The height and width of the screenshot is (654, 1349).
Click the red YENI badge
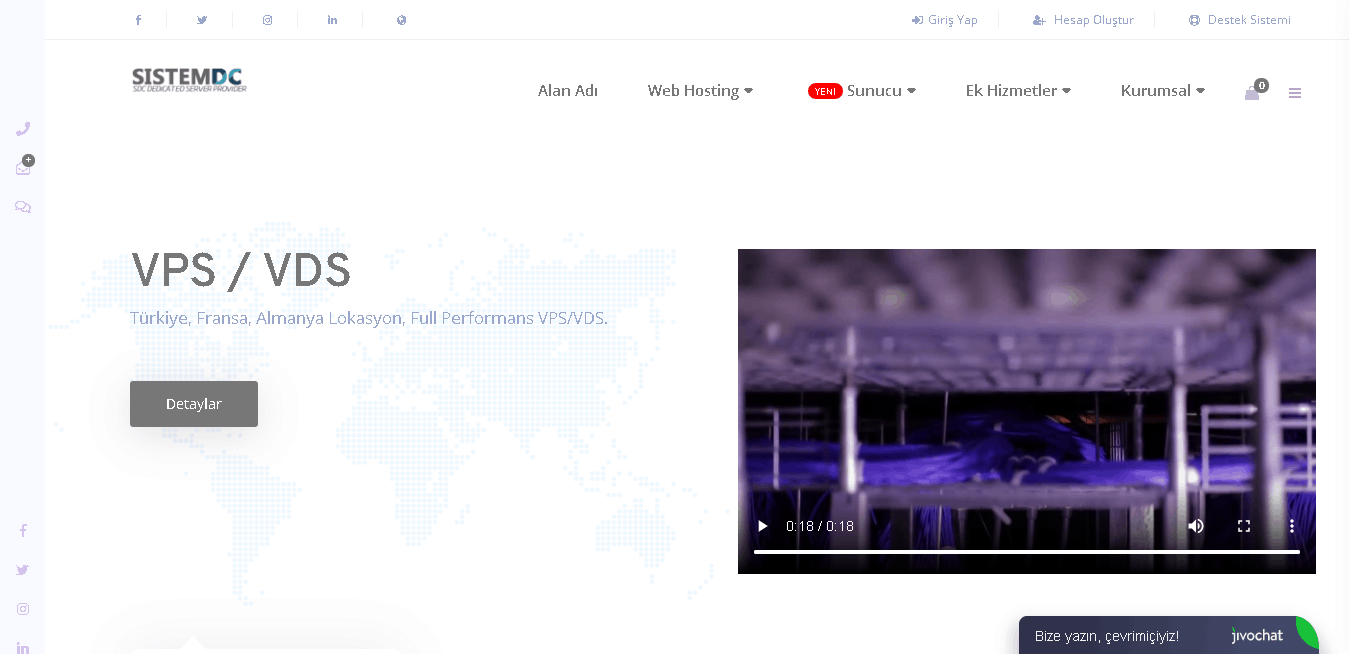825,91
